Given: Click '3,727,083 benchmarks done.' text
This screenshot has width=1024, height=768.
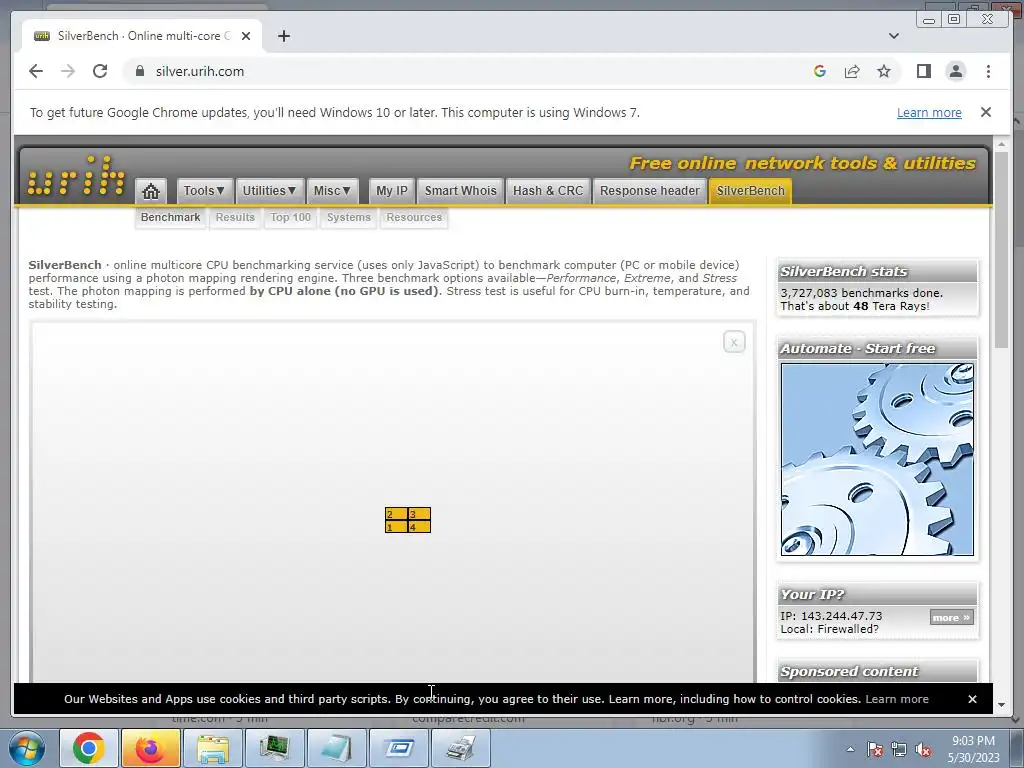Looking at the screenshot, I should click(x=861, y=293).
